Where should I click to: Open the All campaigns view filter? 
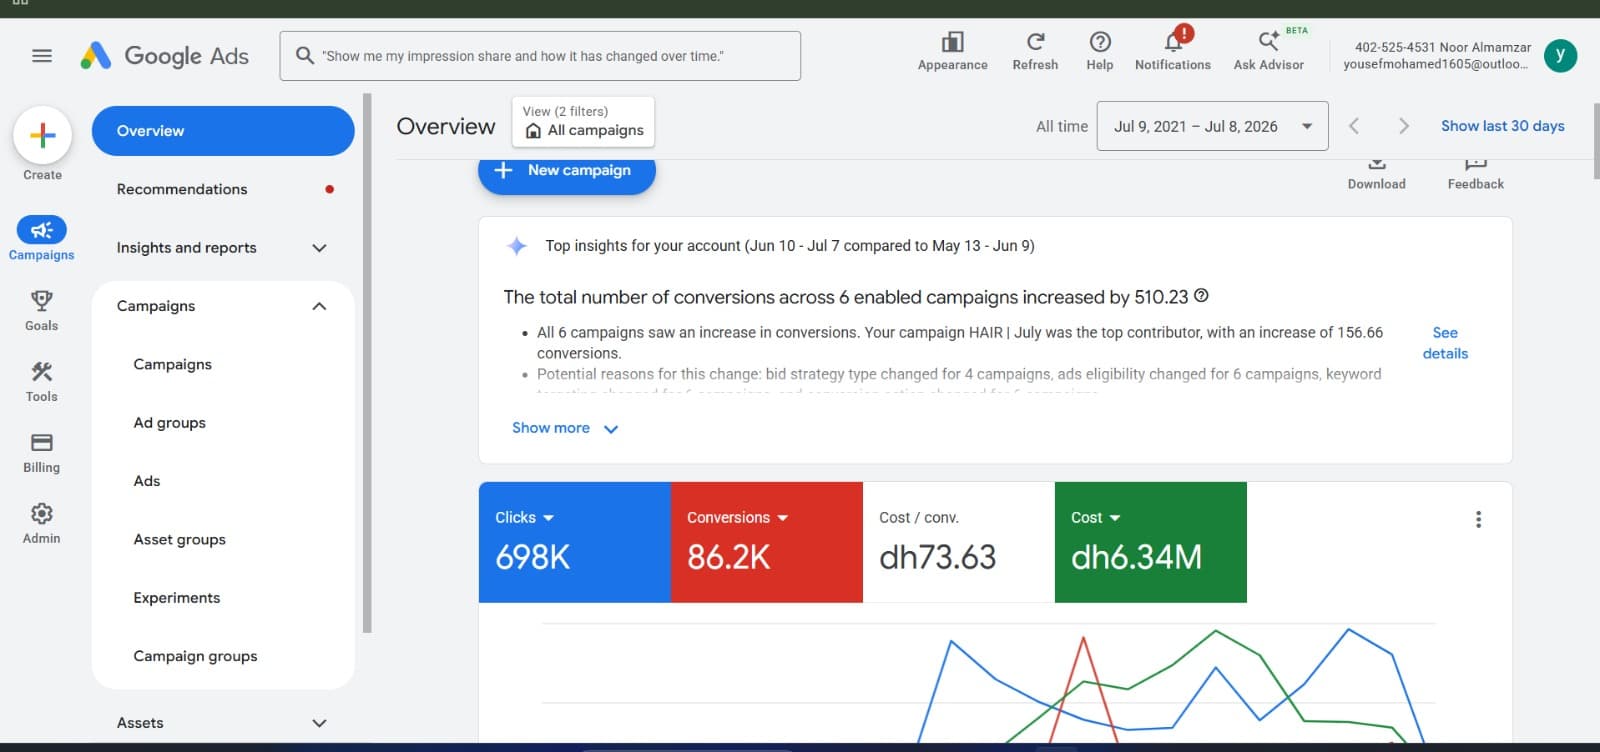tap(584, 122)
